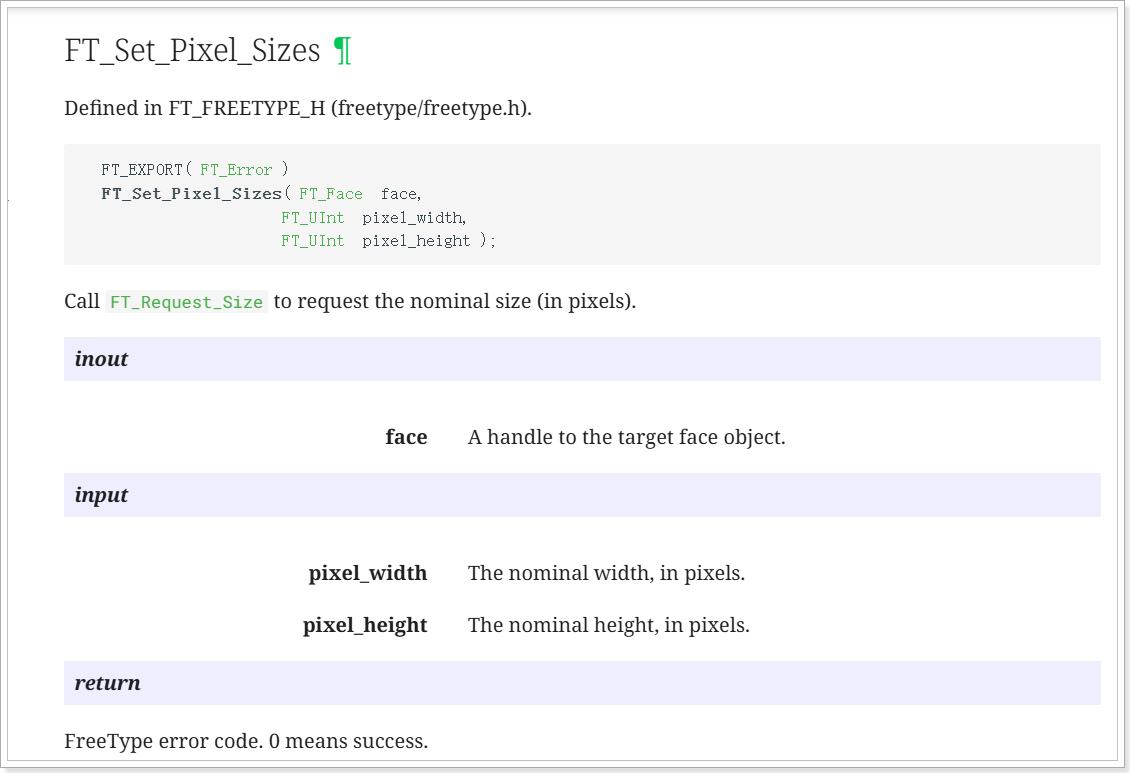Click bold FT_Set_Pixel_Sizes in the code block
The image size is (1130, 773).
(x=191, y=194)
